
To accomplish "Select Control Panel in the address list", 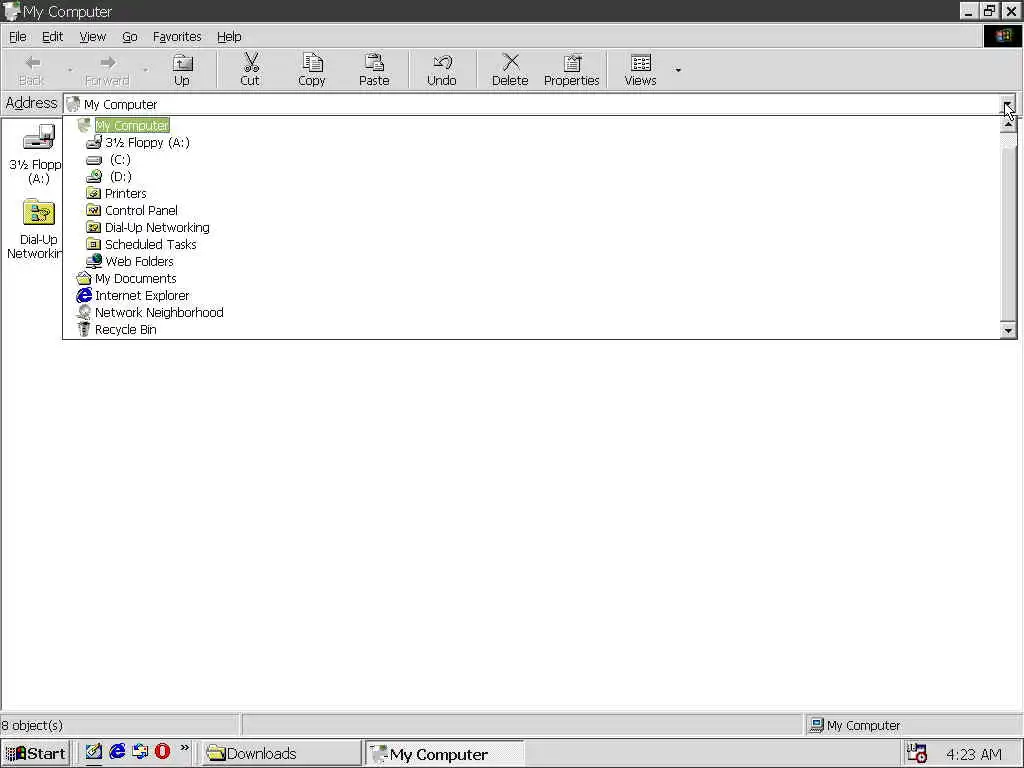I will click(x=141, y=210).
